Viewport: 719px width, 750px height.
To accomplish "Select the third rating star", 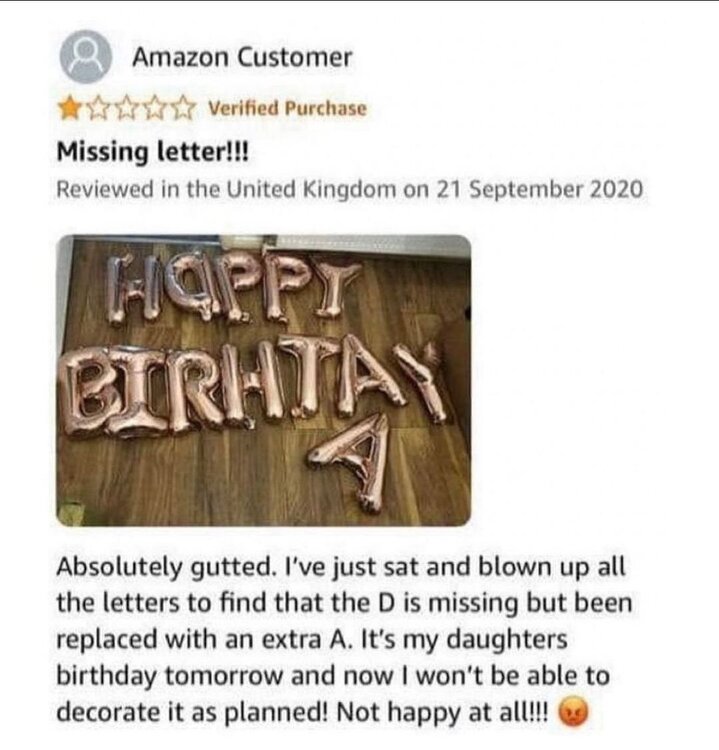I will click(x=125, y=108).
